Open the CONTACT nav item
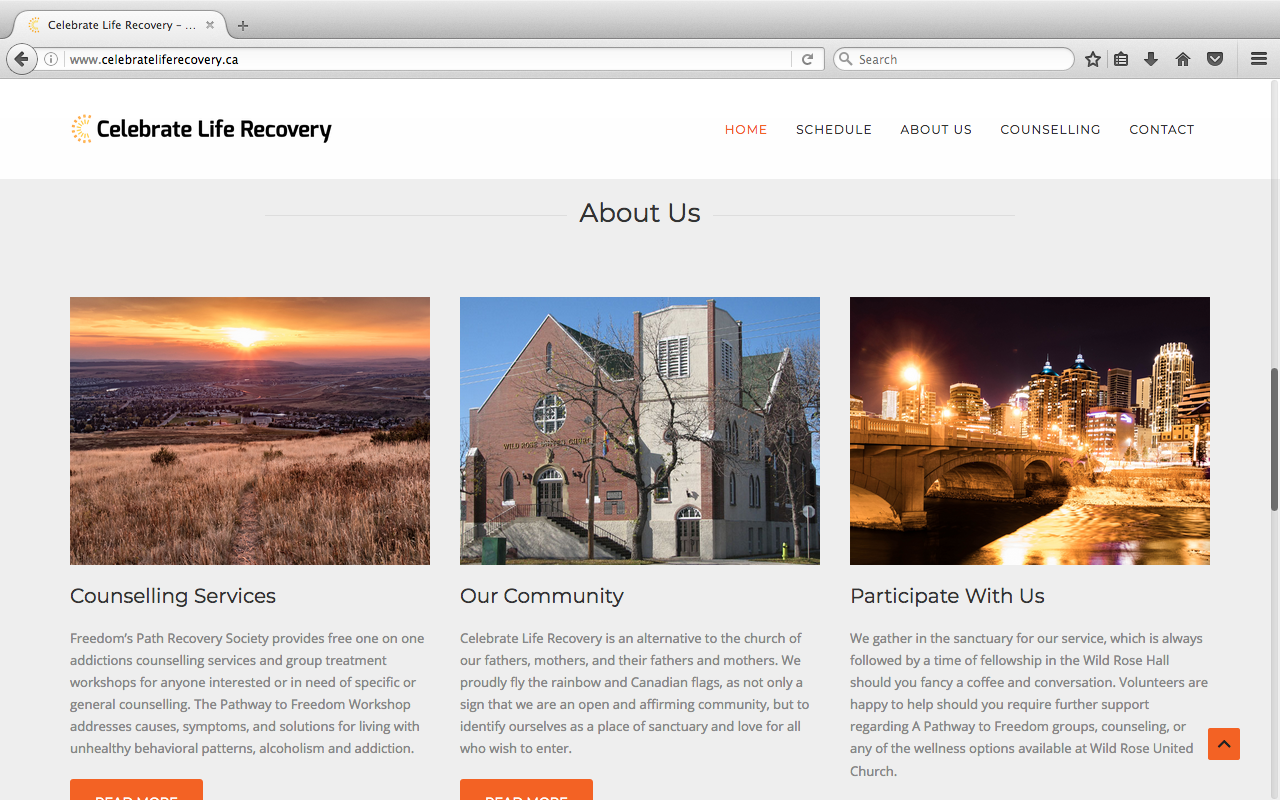 1162,129
